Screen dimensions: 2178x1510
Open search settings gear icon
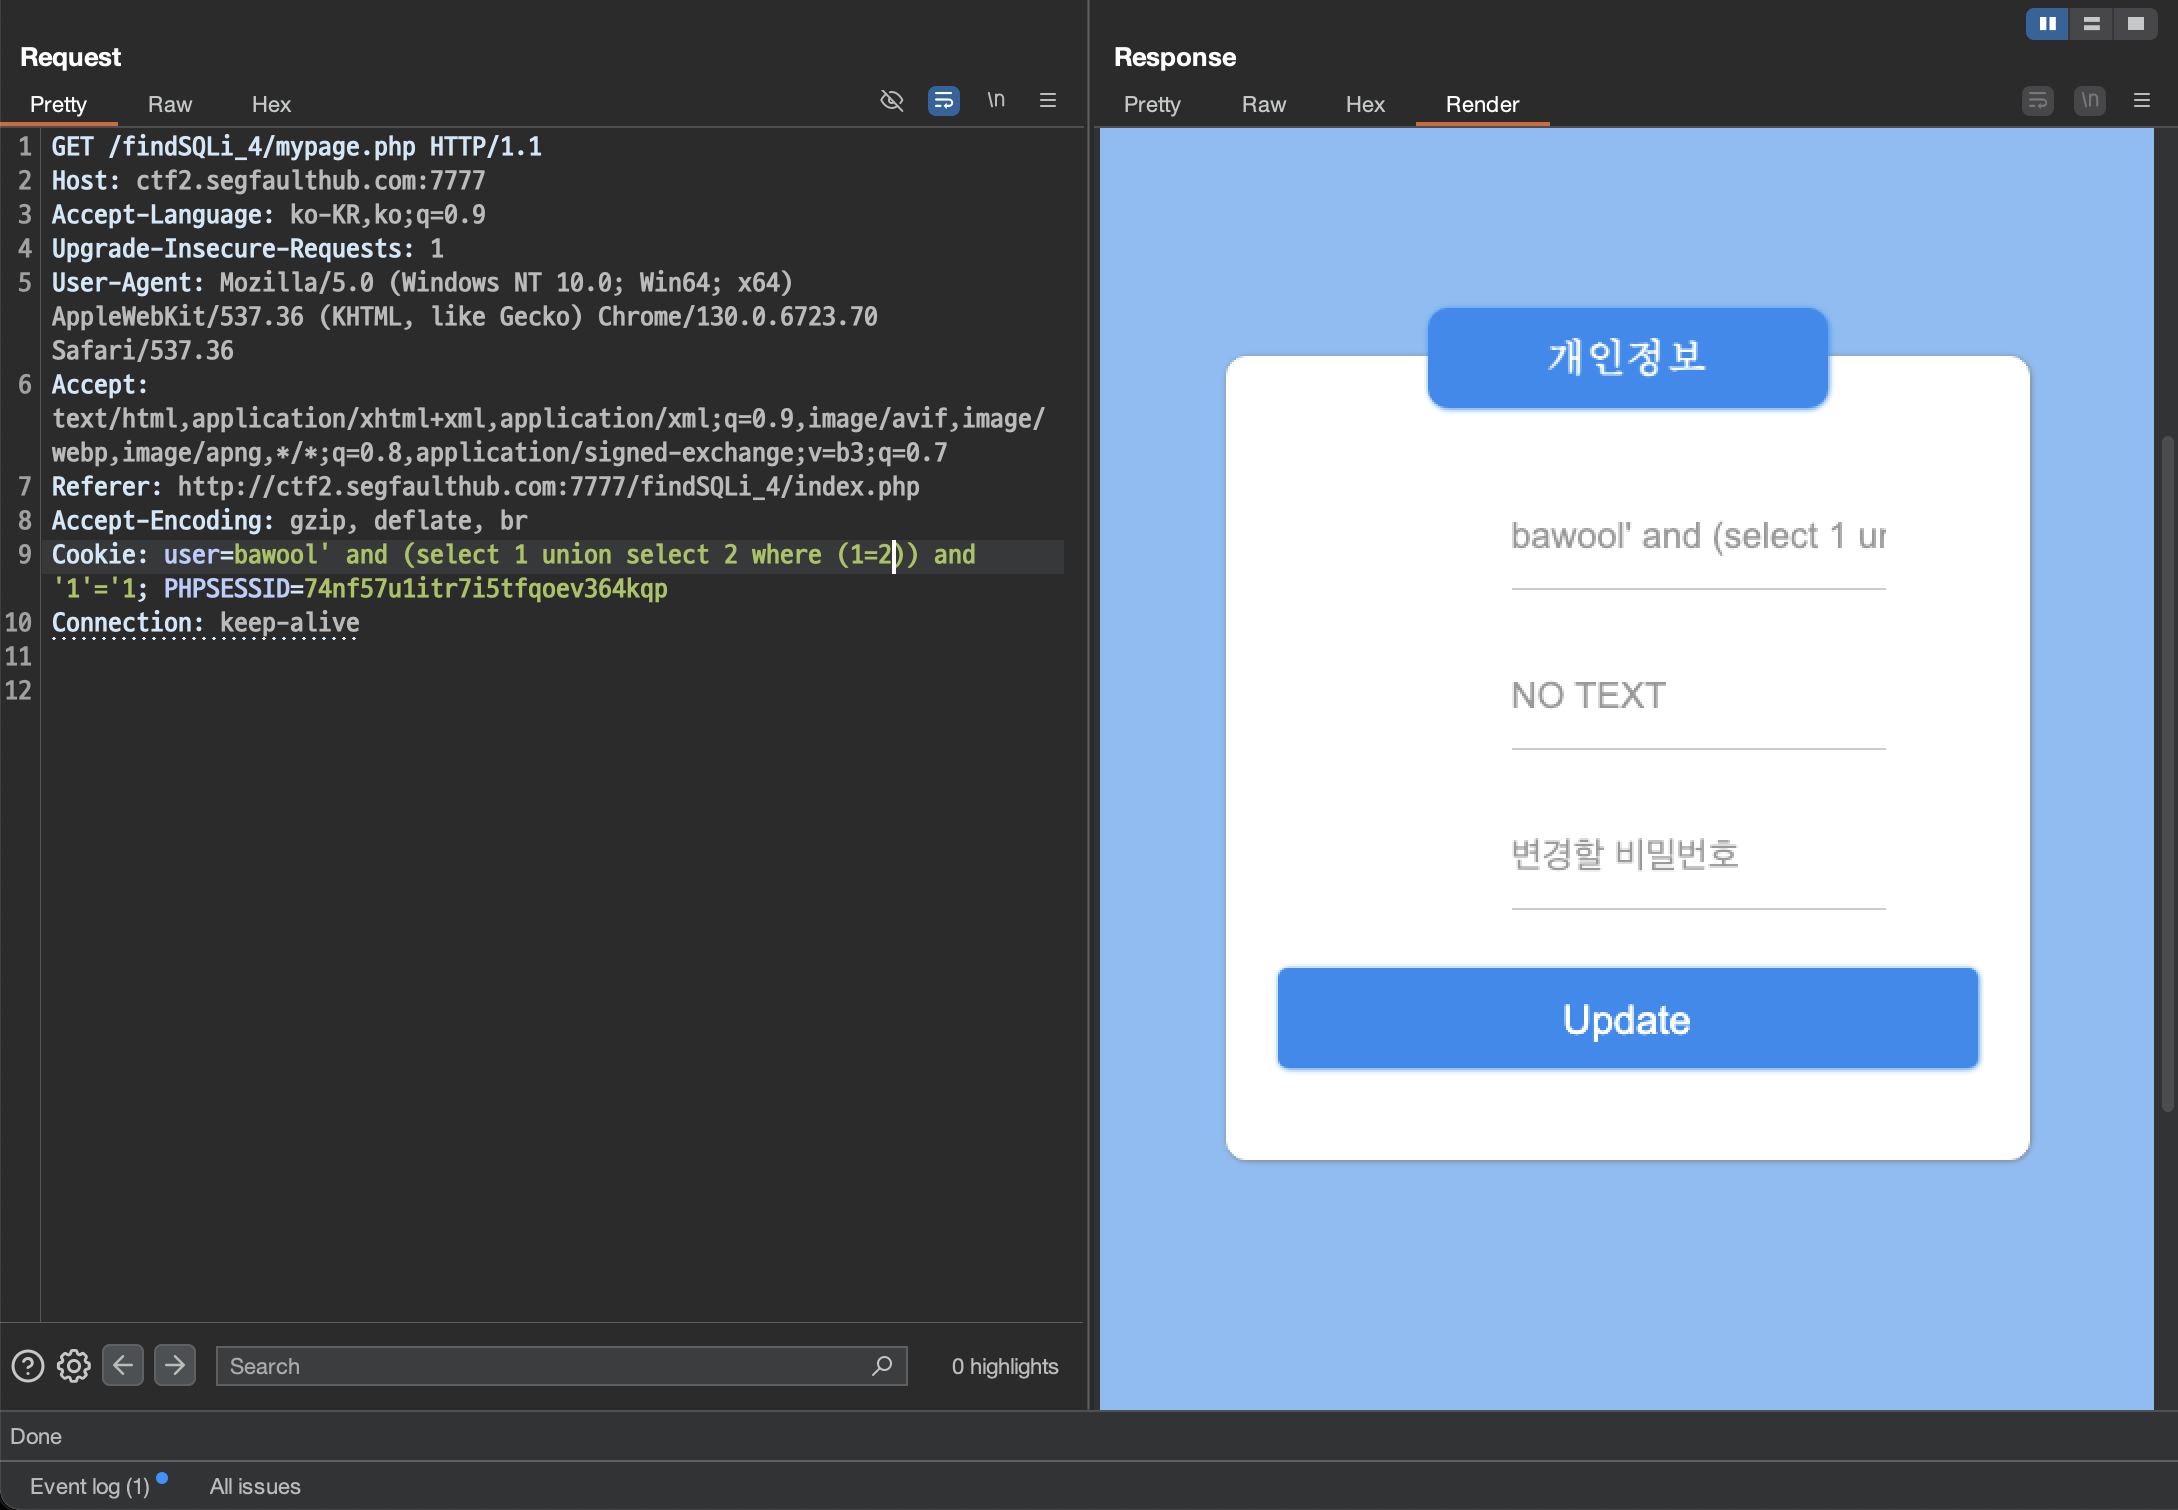74,1365
